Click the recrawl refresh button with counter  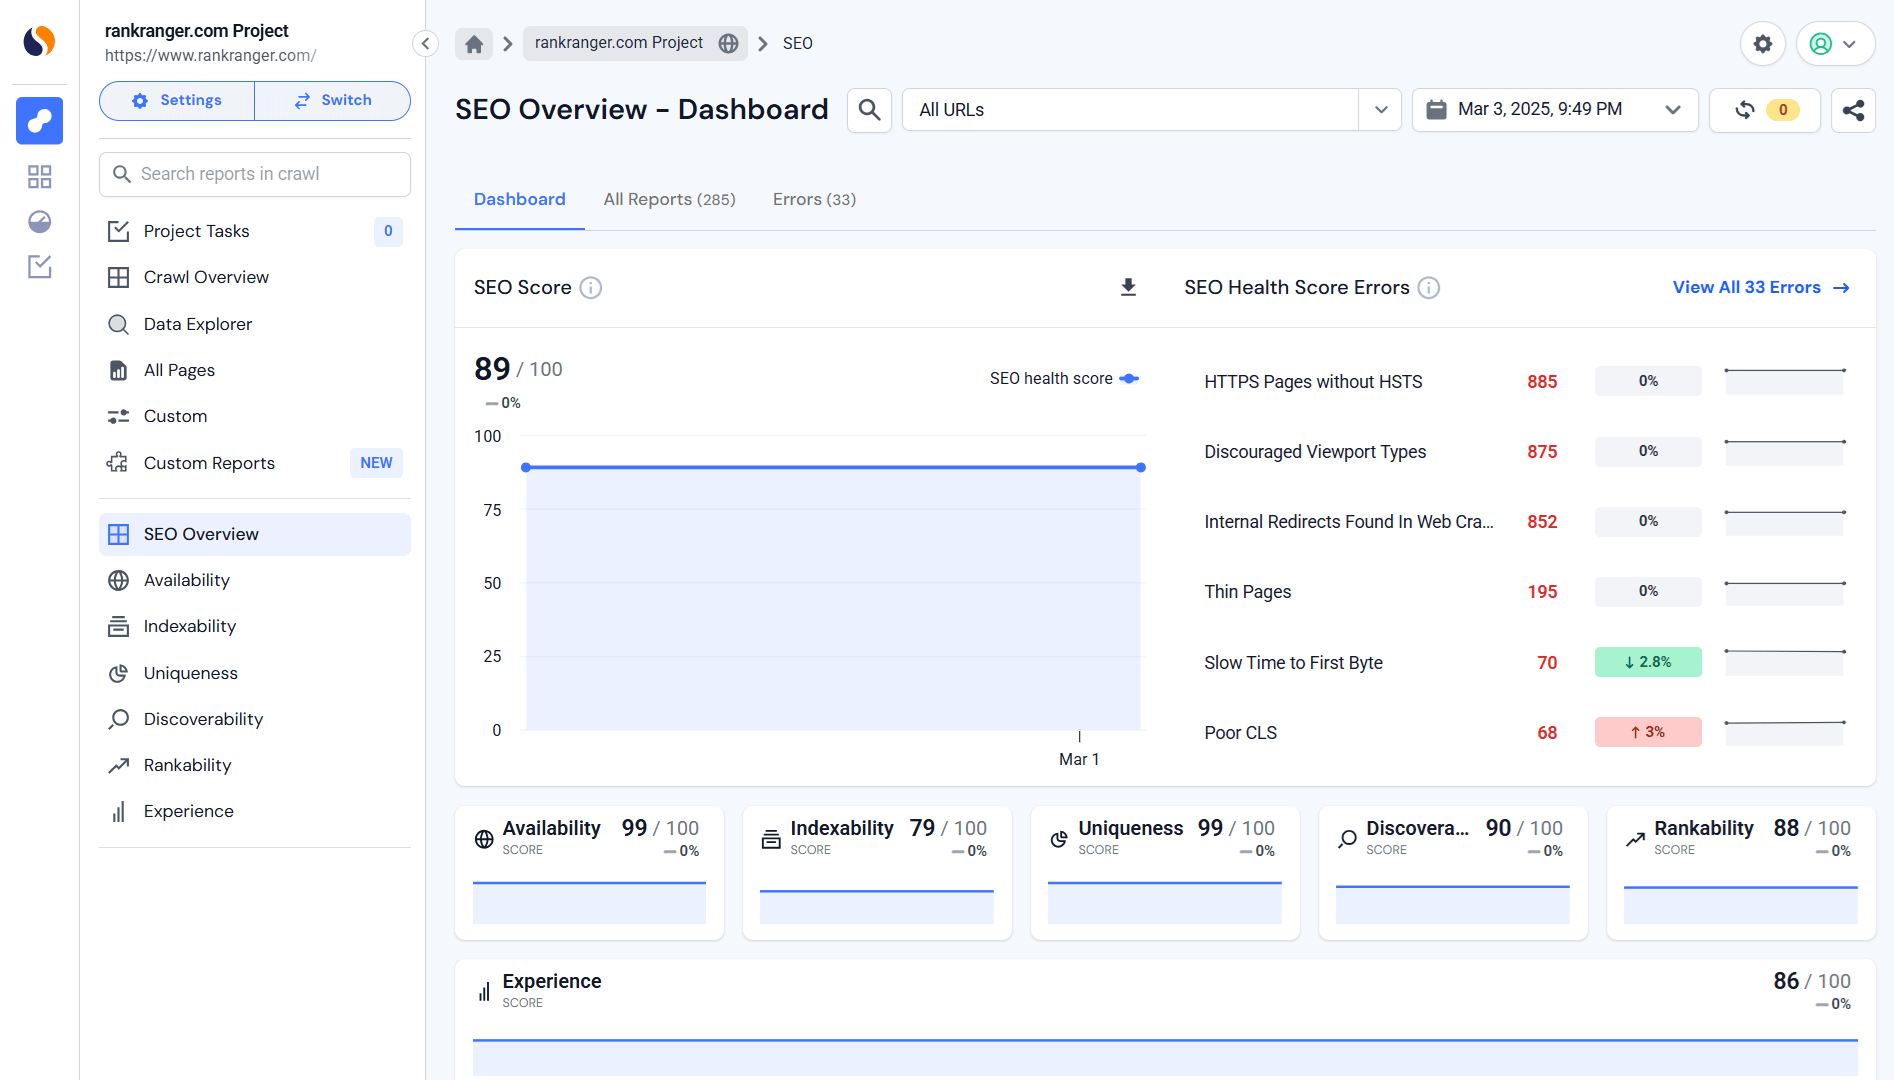coord(1765,110)
